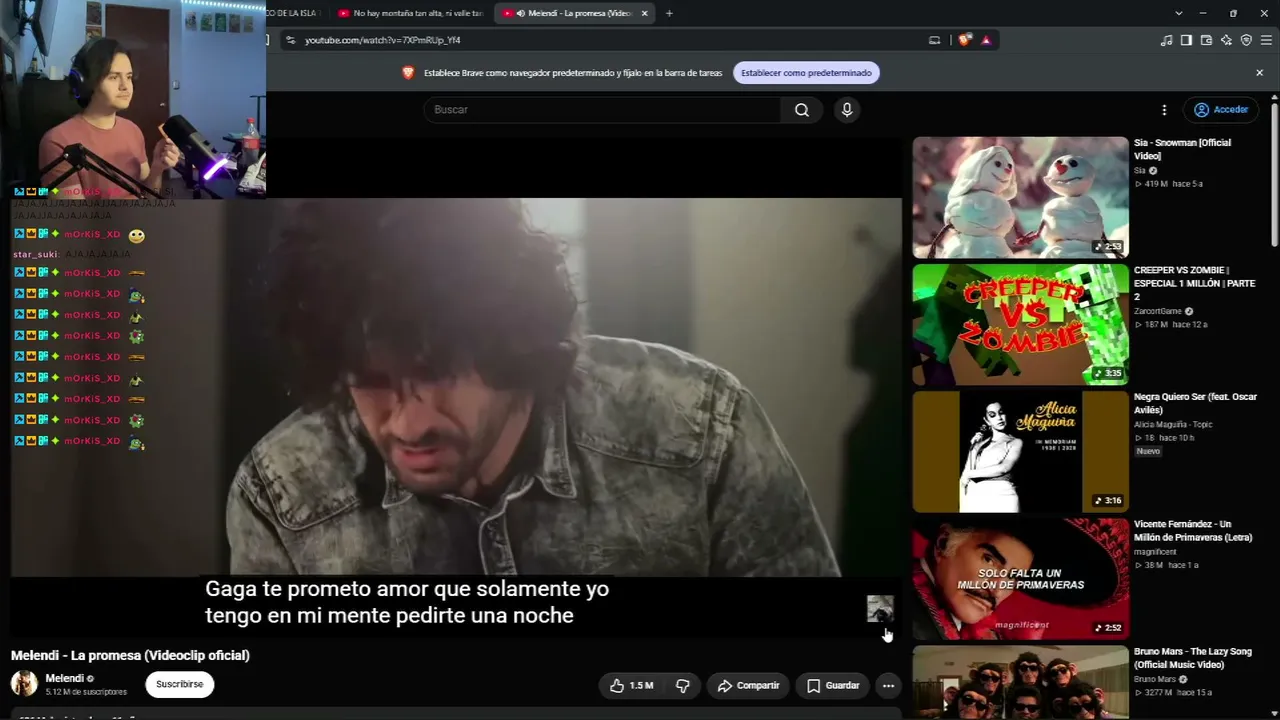Open Vicente Fernández Primaveras thumbnail

pyautogui.click(x=1020, y=578)
